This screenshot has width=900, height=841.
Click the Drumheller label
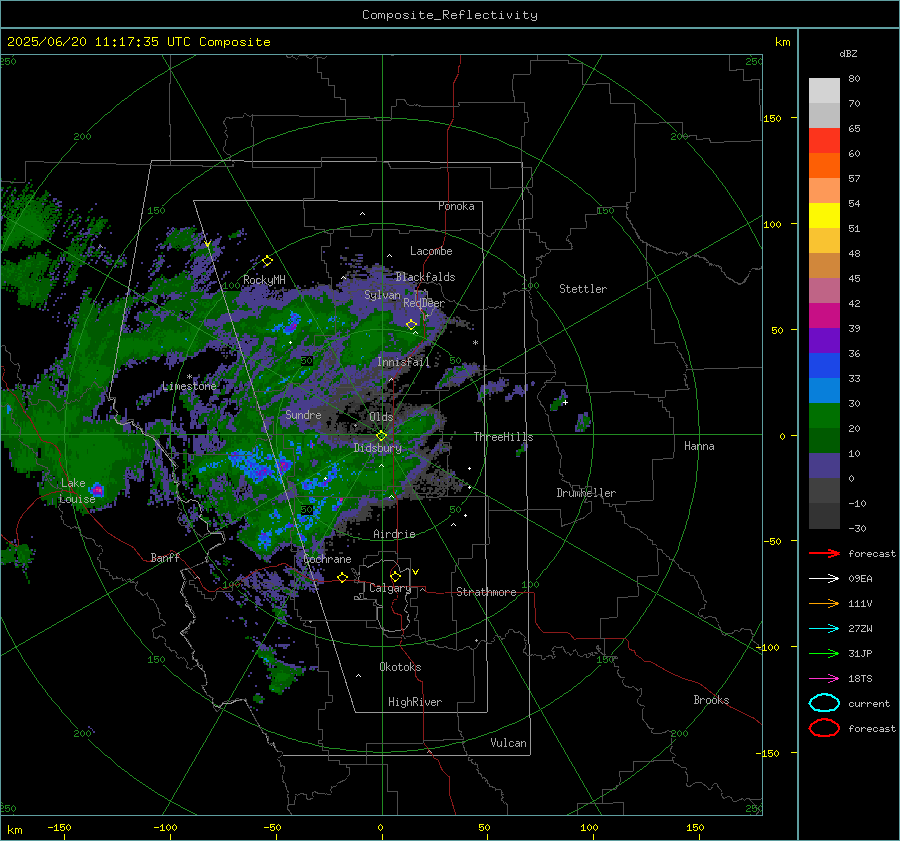coord(586,493)
